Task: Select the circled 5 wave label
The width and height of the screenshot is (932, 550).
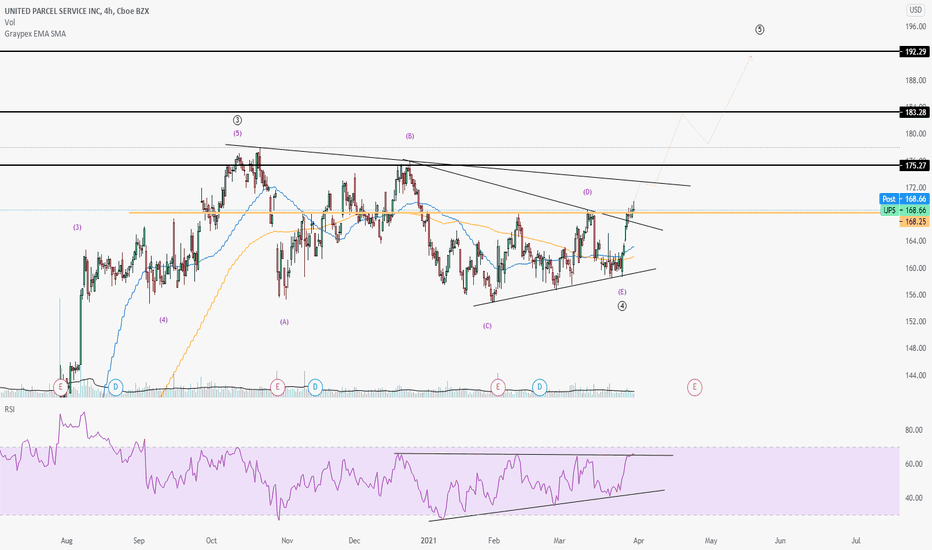Action: point(760,29)
